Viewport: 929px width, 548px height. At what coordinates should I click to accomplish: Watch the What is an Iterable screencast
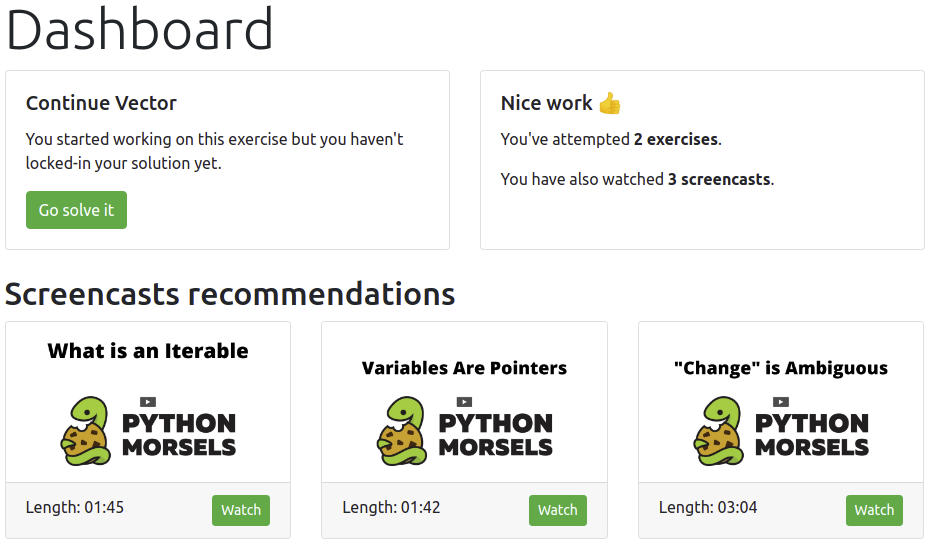[241, 510]
